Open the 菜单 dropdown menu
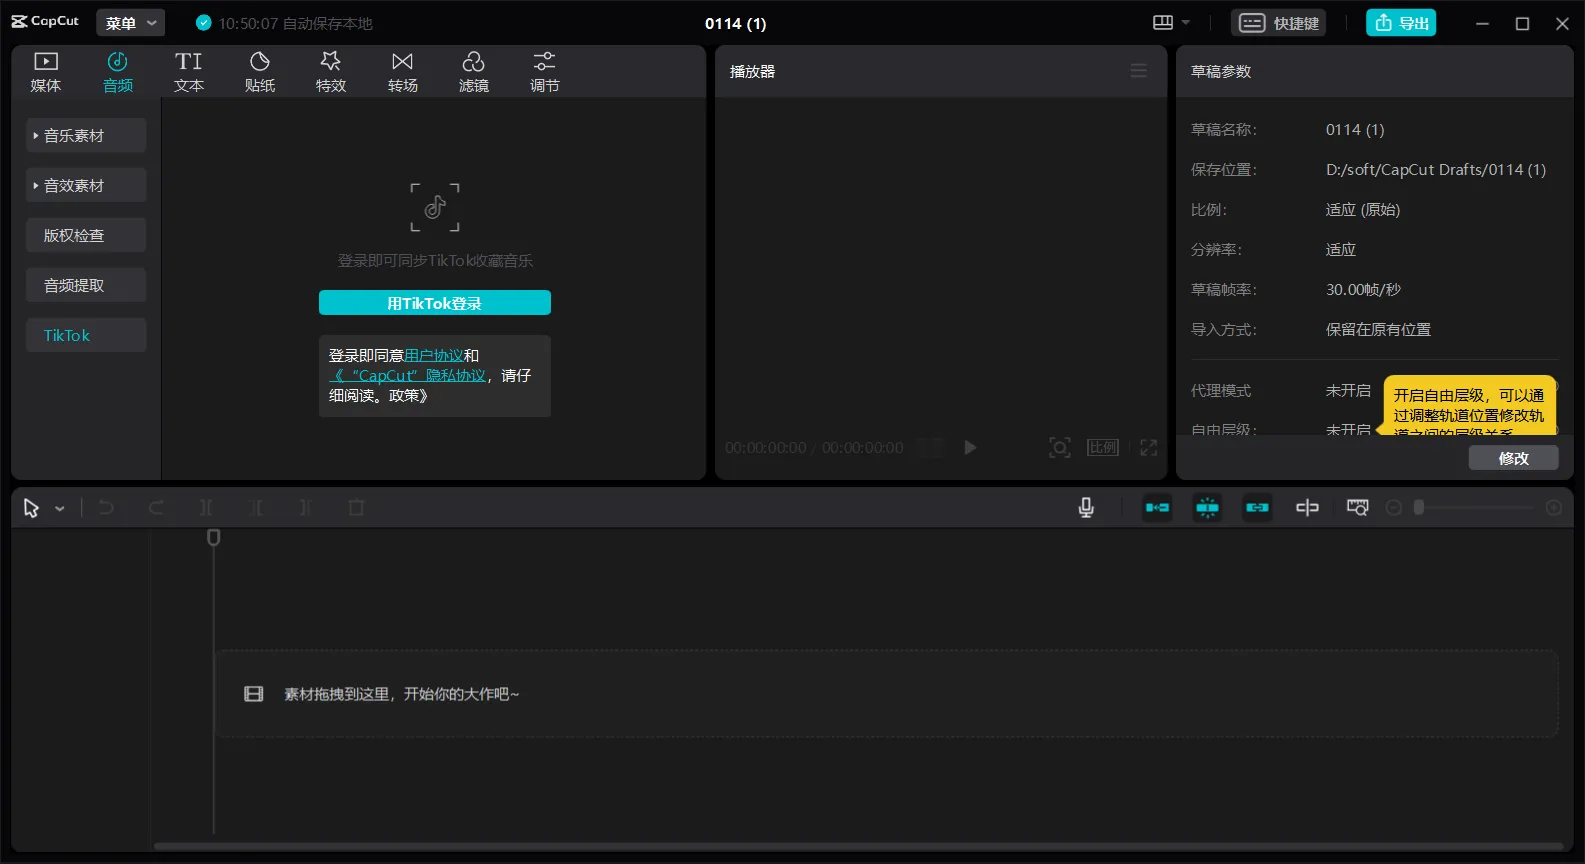Viewport: 1585px width, 864px height. (131, 23)
